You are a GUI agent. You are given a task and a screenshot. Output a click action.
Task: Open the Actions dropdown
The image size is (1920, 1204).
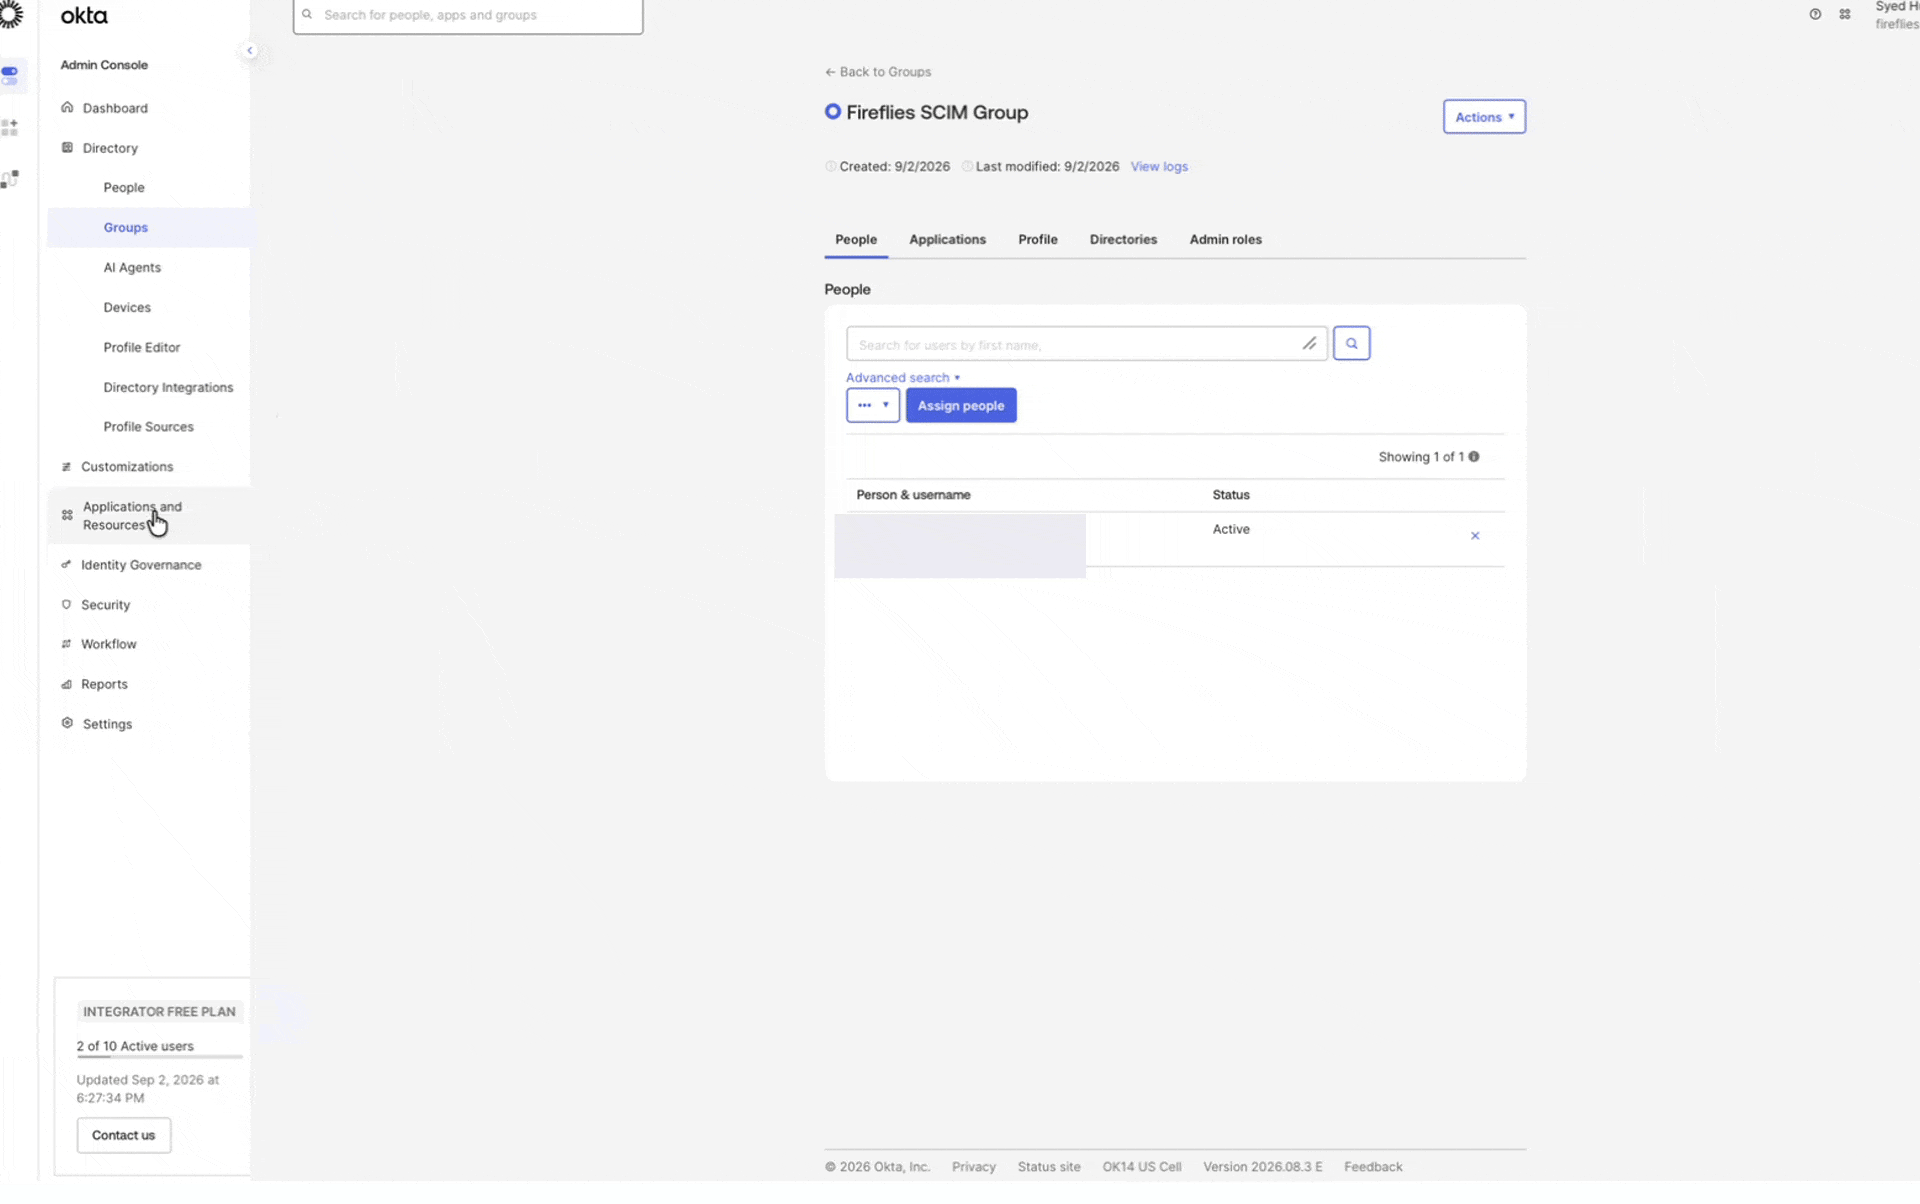pyautogui.click(x=1484, y=117)
